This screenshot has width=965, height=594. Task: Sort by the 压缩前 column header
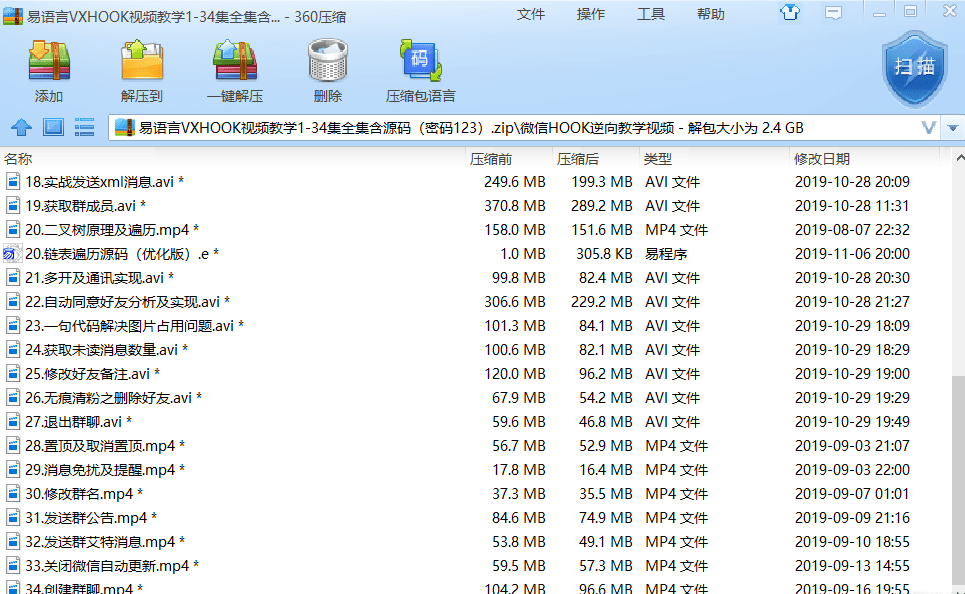click(491, 159)
